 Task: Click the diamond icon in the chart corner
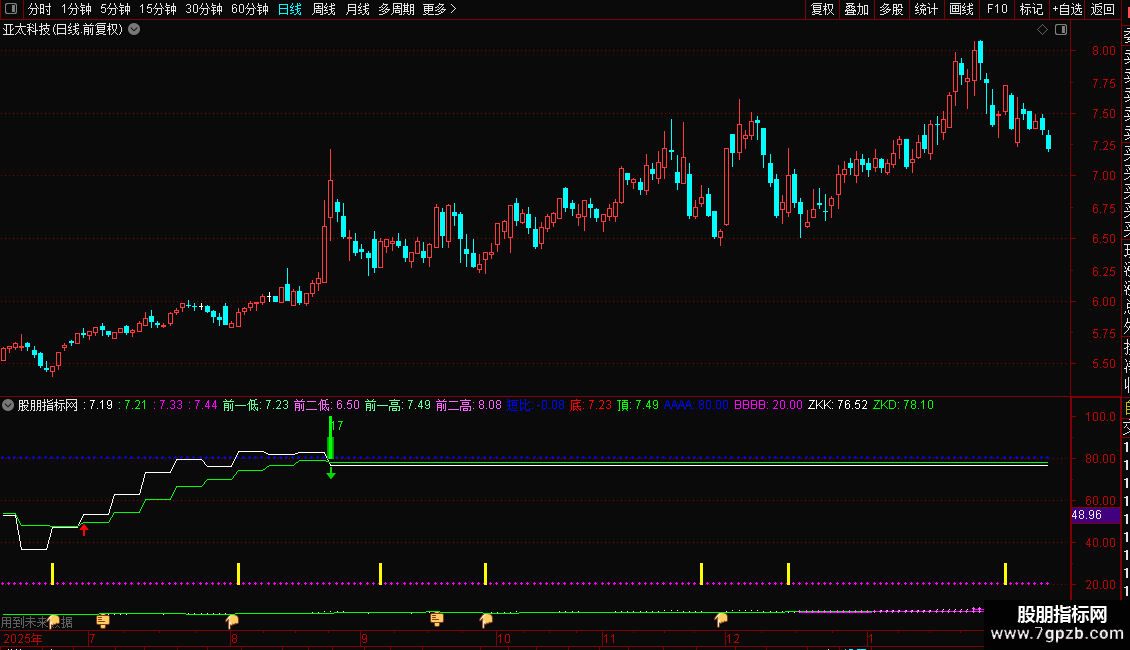click(1042, 30)
